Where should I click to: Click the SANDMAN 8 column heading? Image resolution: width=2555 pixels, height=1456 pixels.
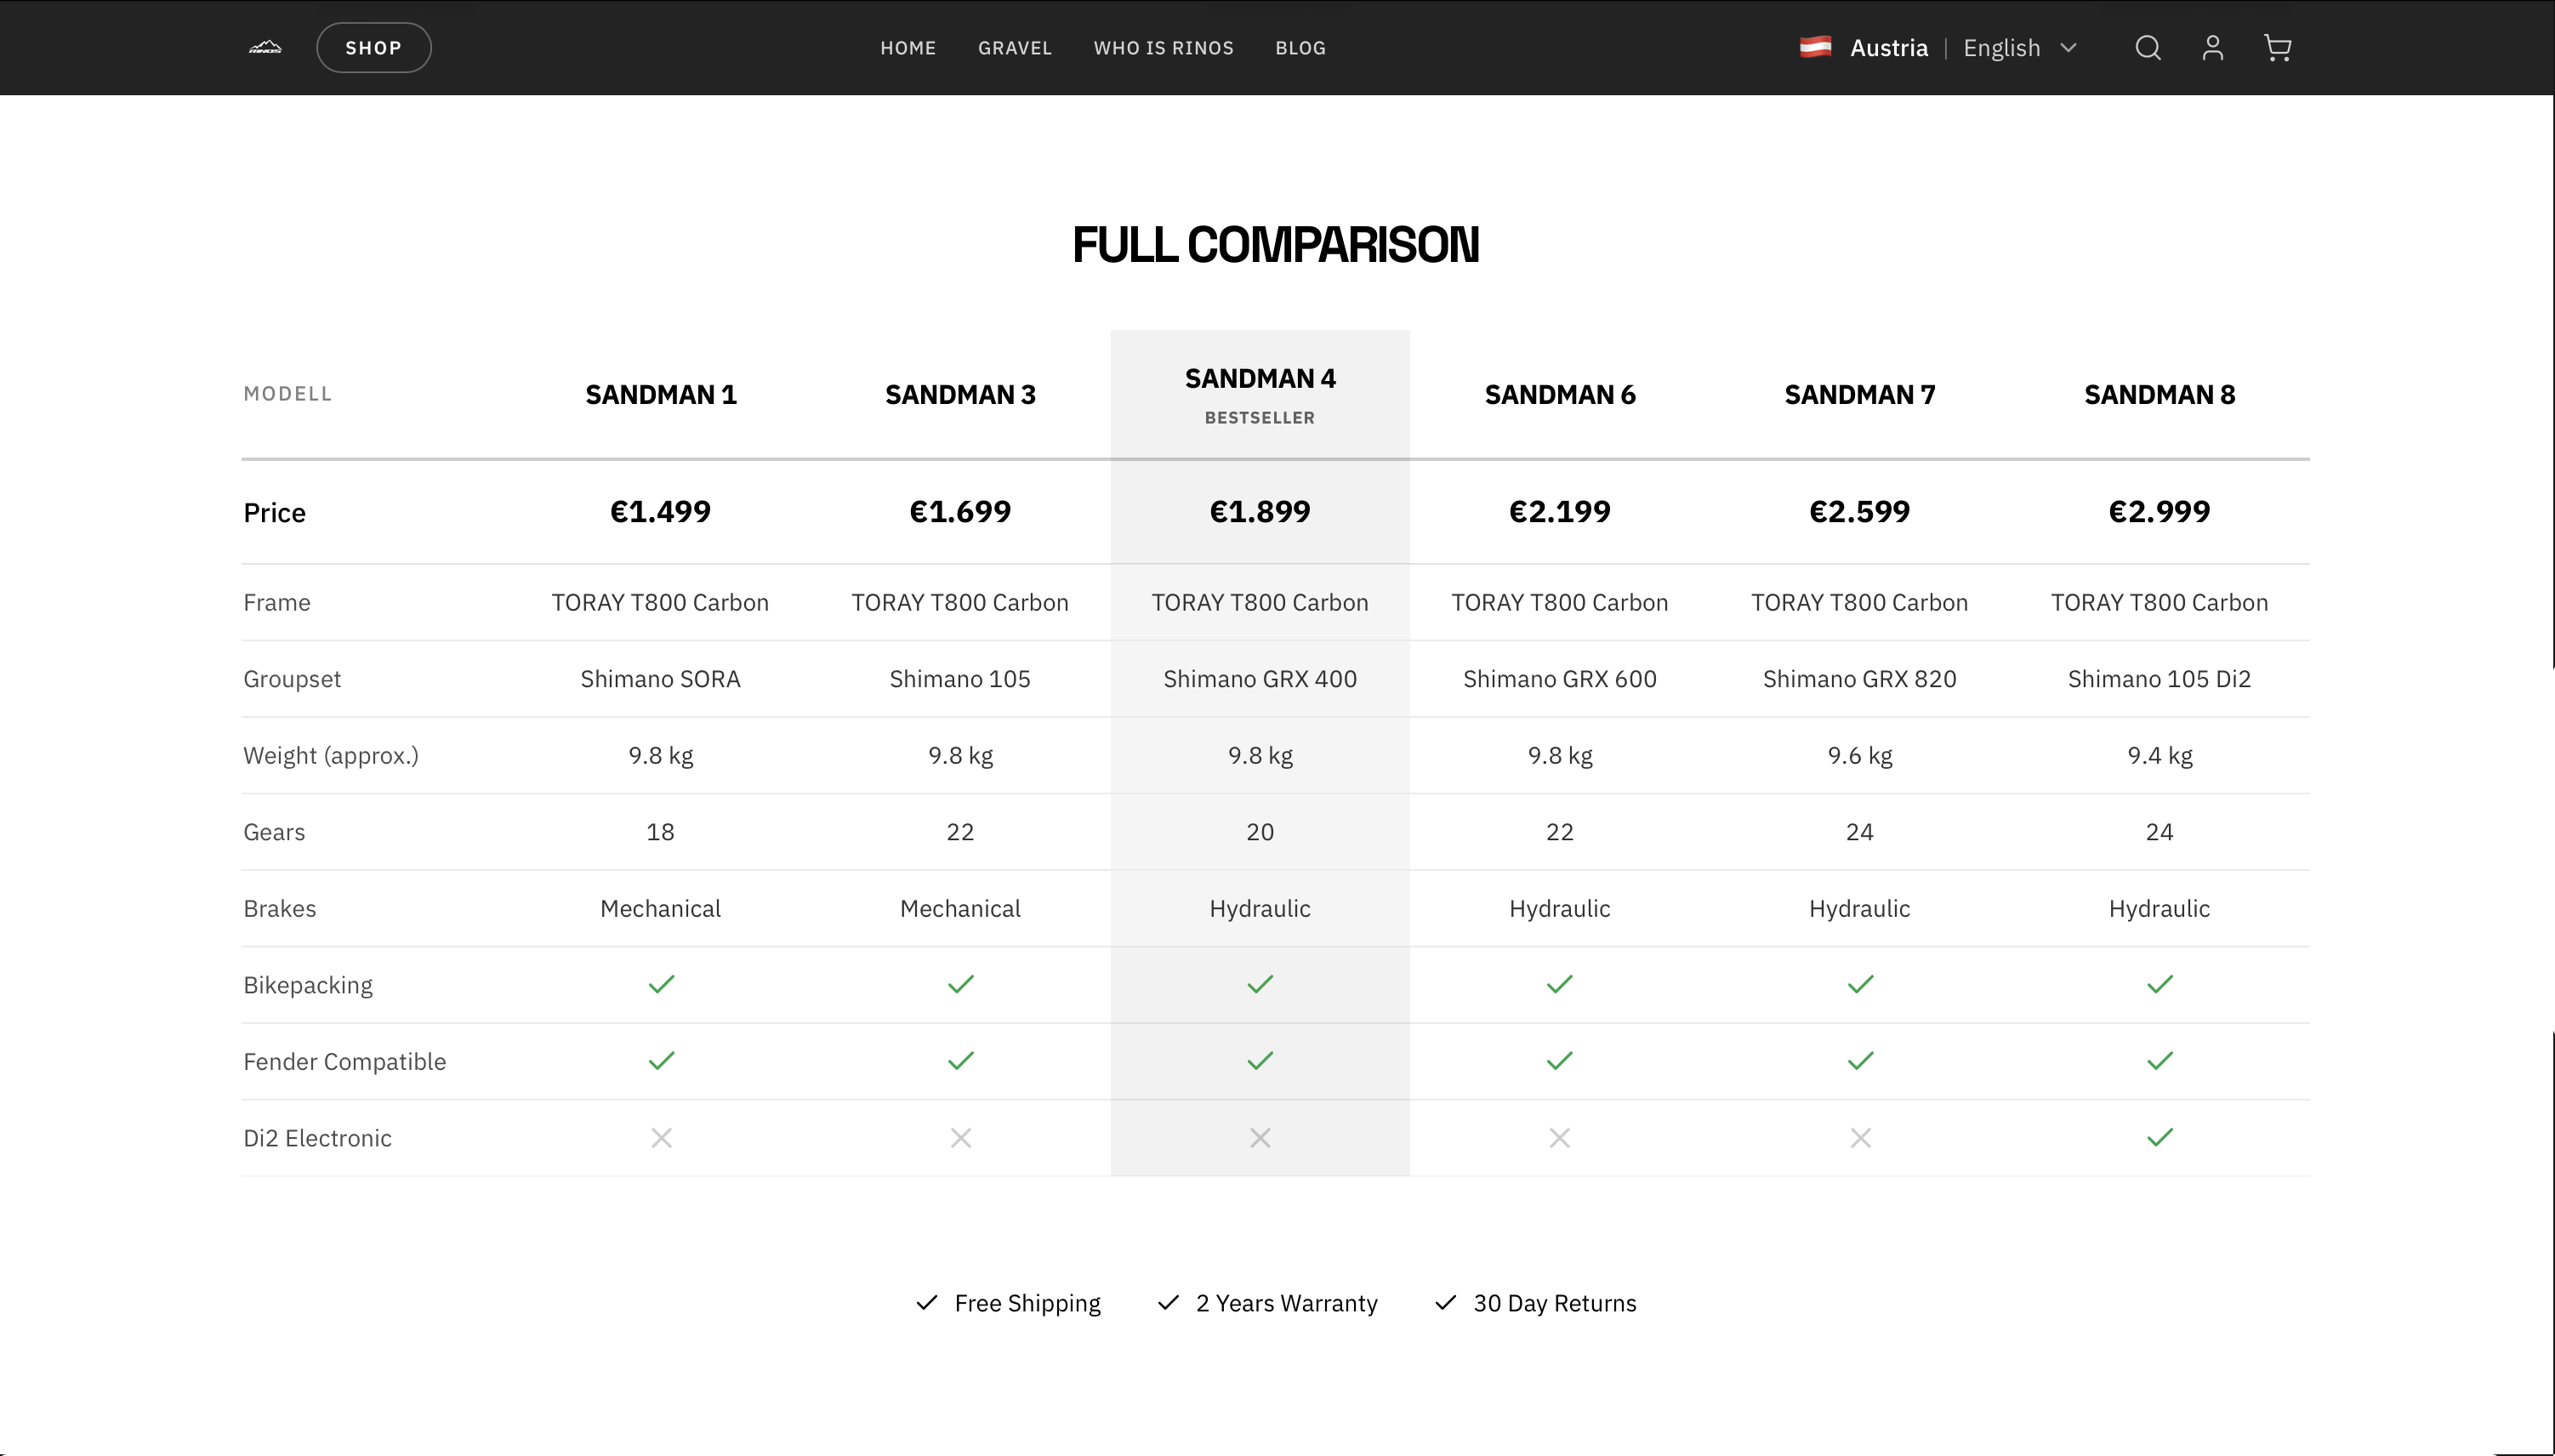tap(2160, 395)
